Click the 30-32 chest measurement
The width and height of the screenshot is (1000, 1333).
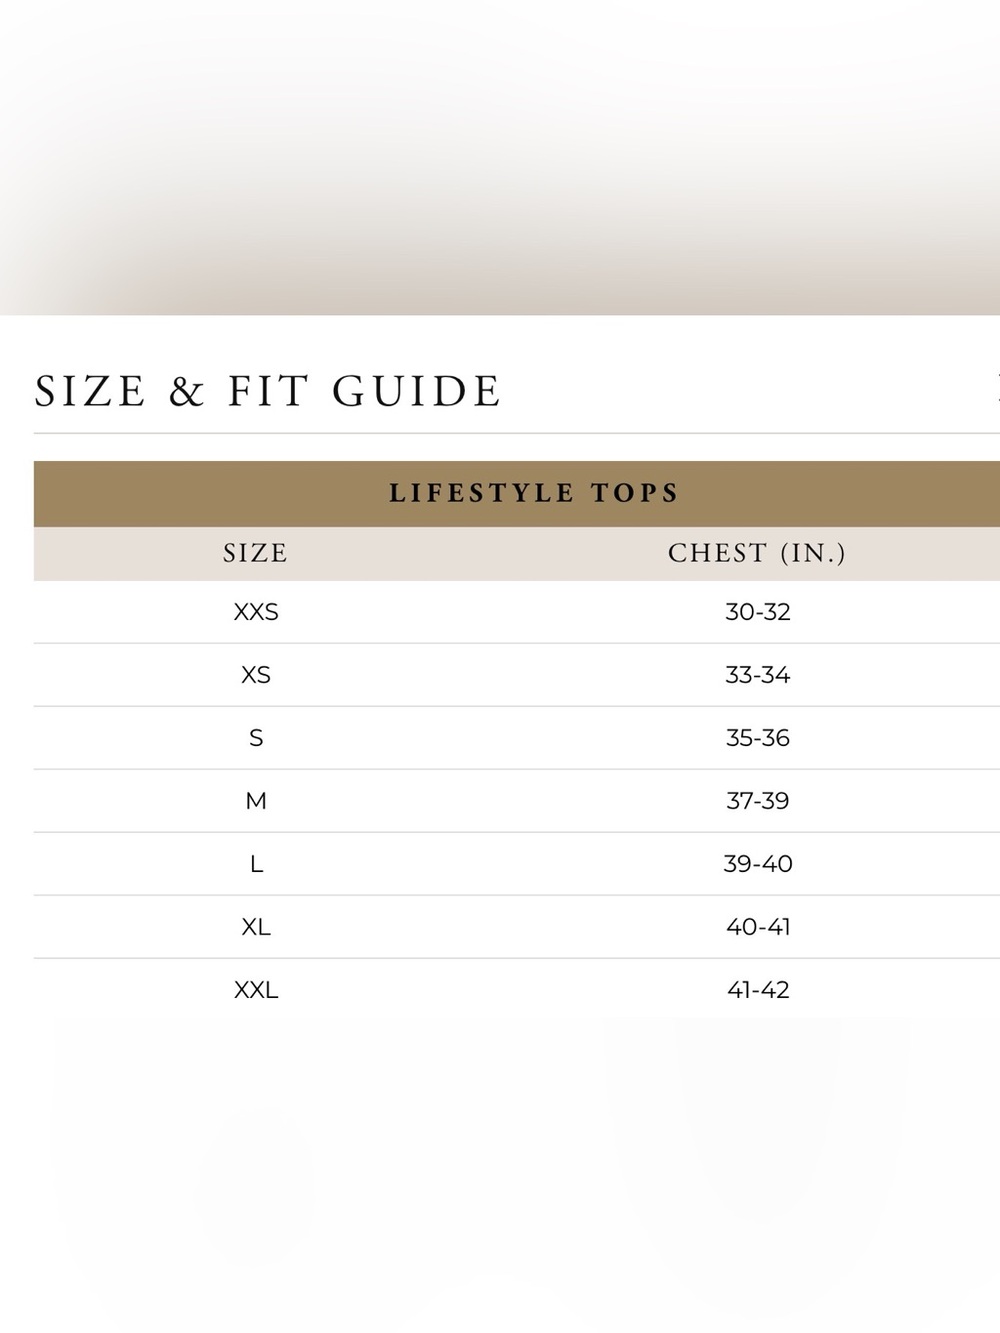pos(758,612)
